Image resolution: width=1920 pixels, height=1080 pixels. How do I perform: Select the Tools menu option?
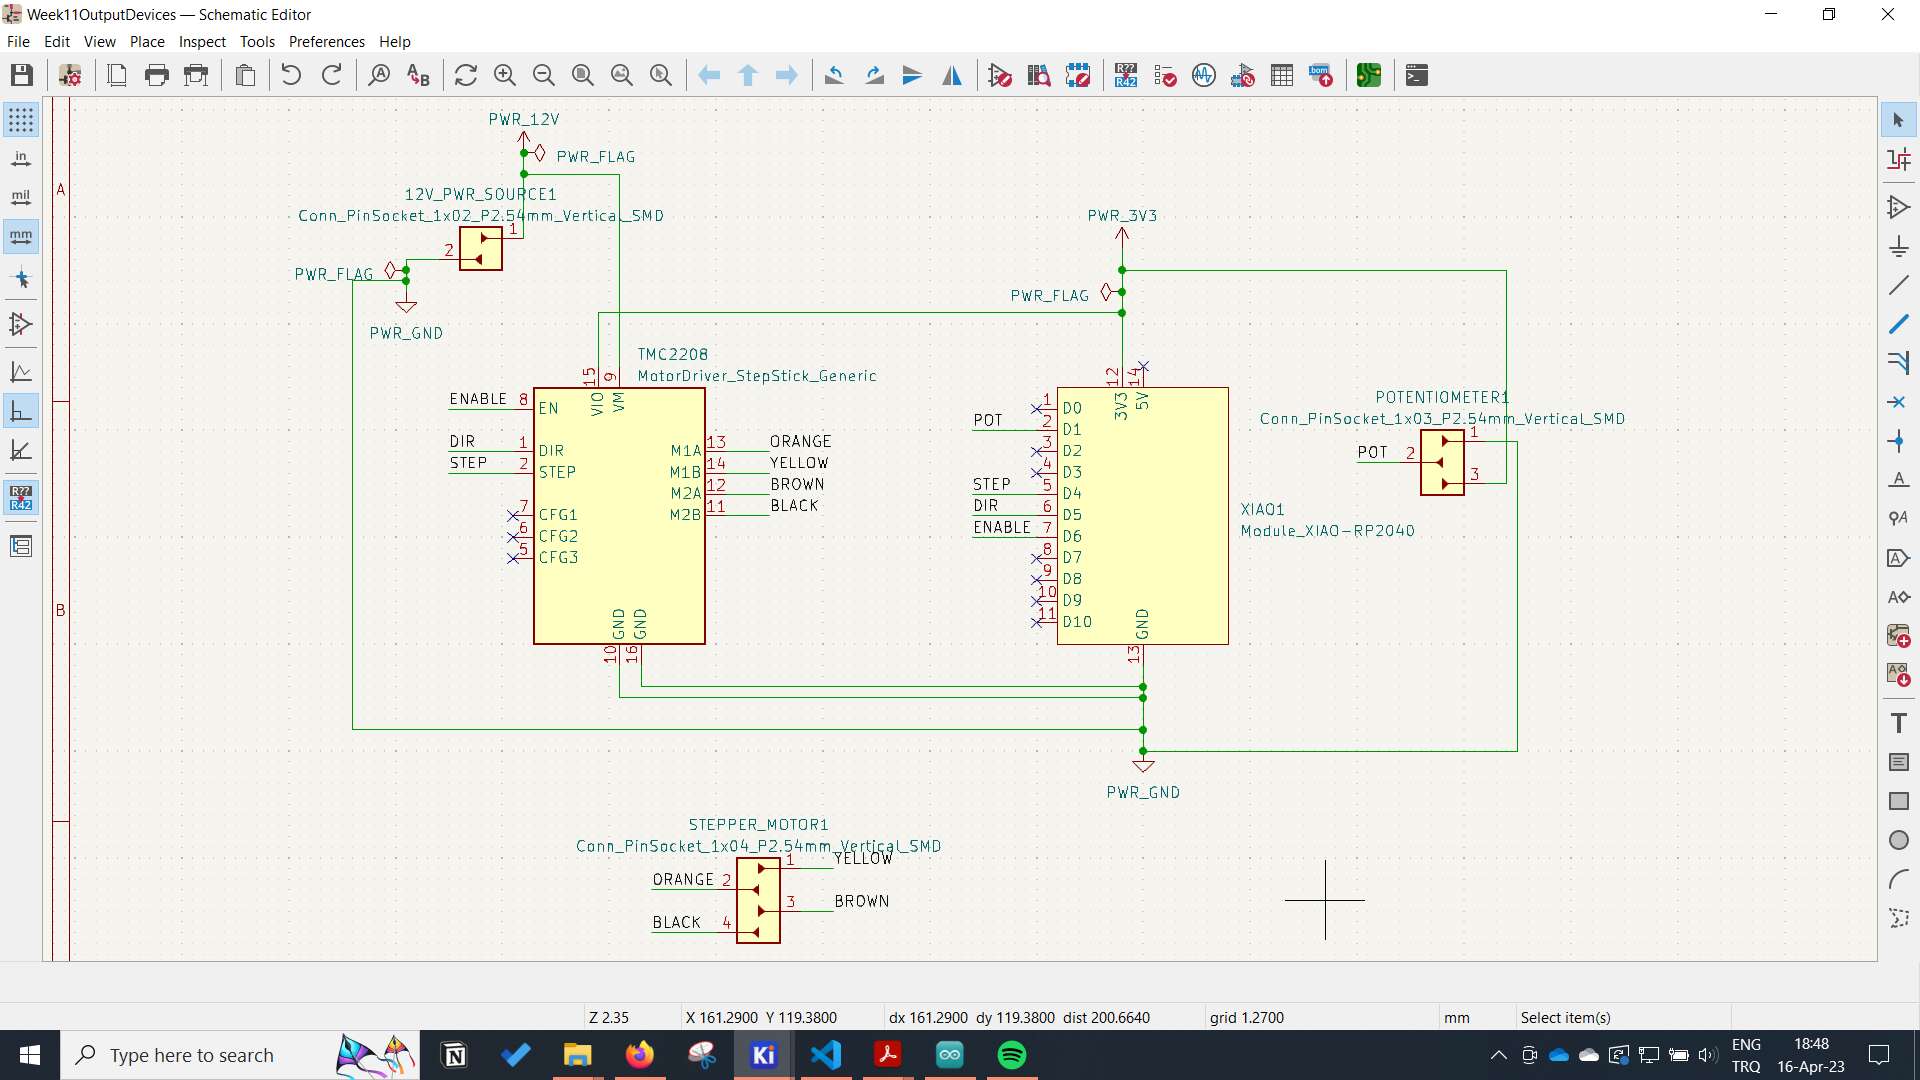256,41
